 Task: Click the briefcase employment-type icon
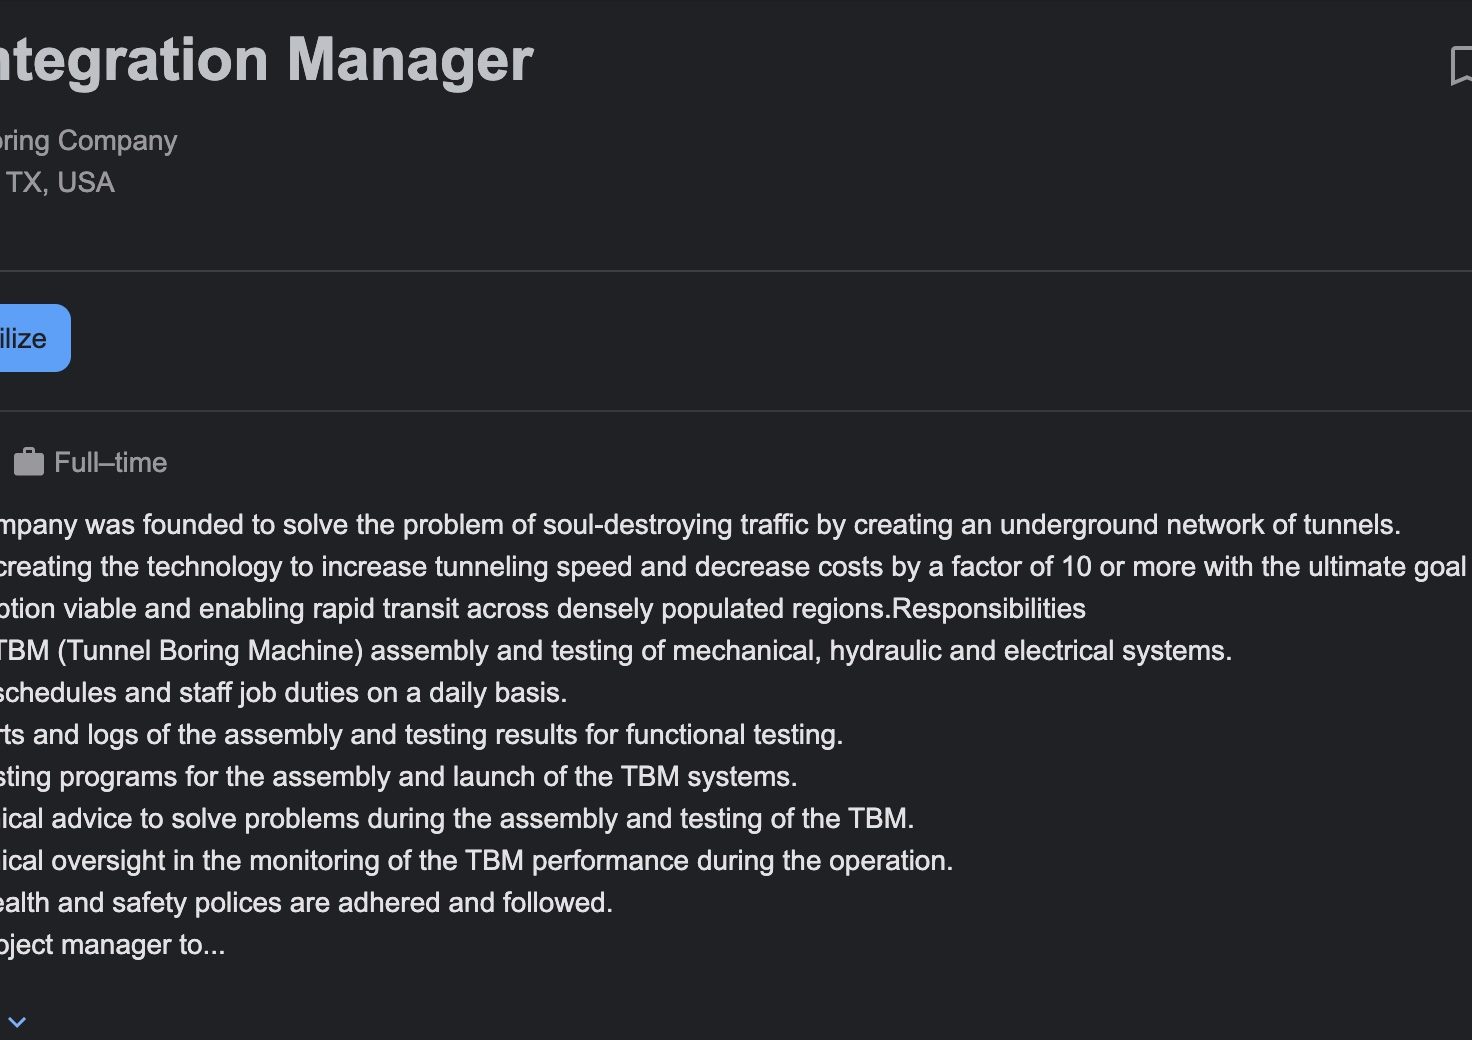[x=28, y=462]
